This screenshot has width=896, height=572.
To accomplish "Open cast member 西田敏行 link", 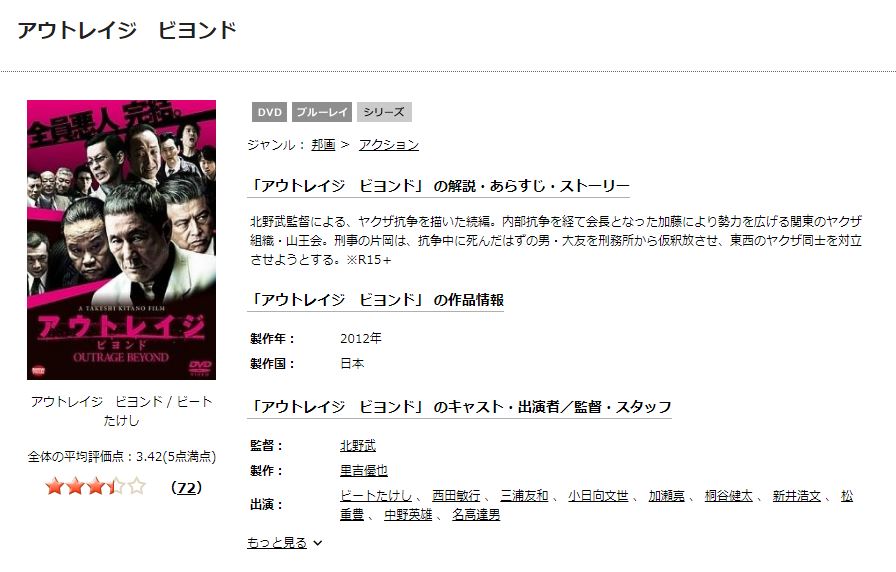I will tap(456, 496).
